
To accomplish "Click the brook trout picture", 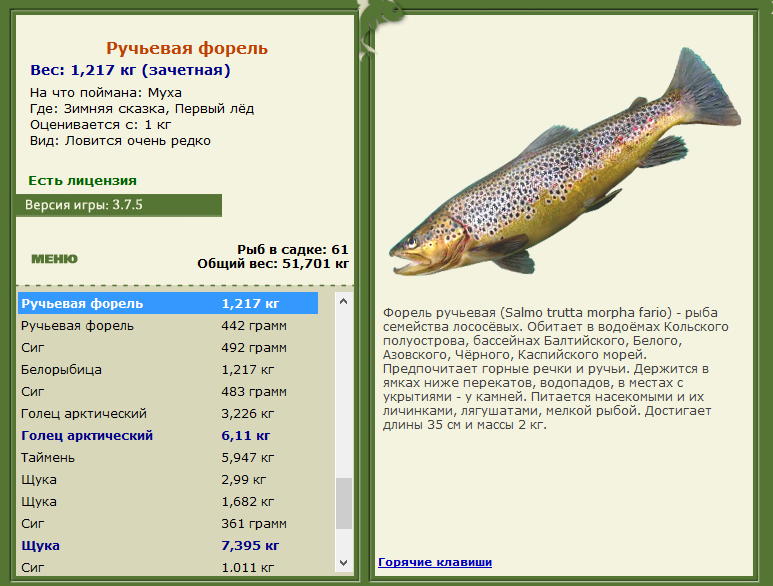I will pyautogui.click(x=565, y=163).
